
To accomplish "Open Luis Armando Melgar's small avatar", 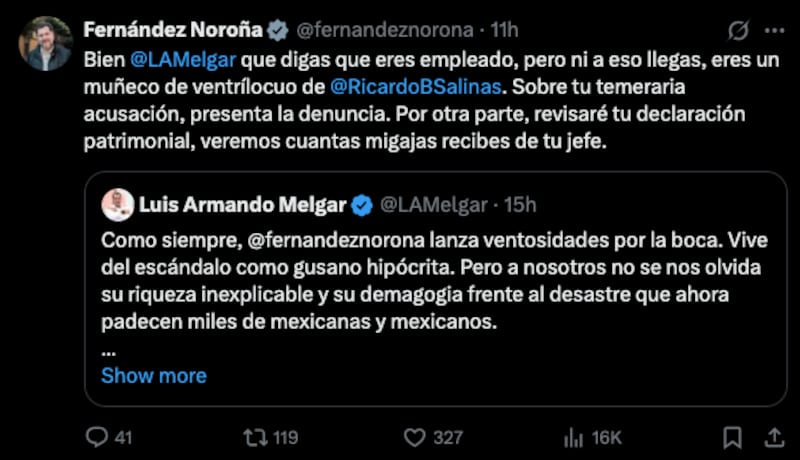I will pyautogui.click(x=118, y=205).
